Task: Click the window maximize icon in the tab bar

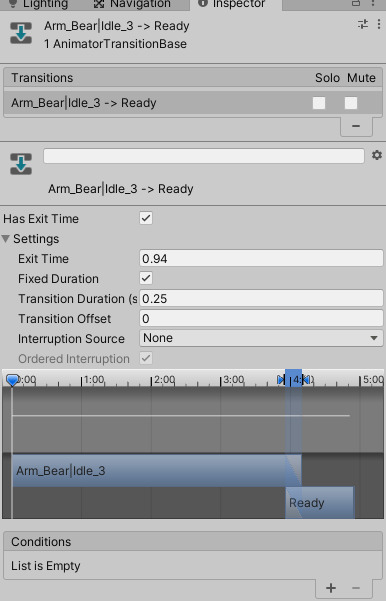Action: point(356,3)
